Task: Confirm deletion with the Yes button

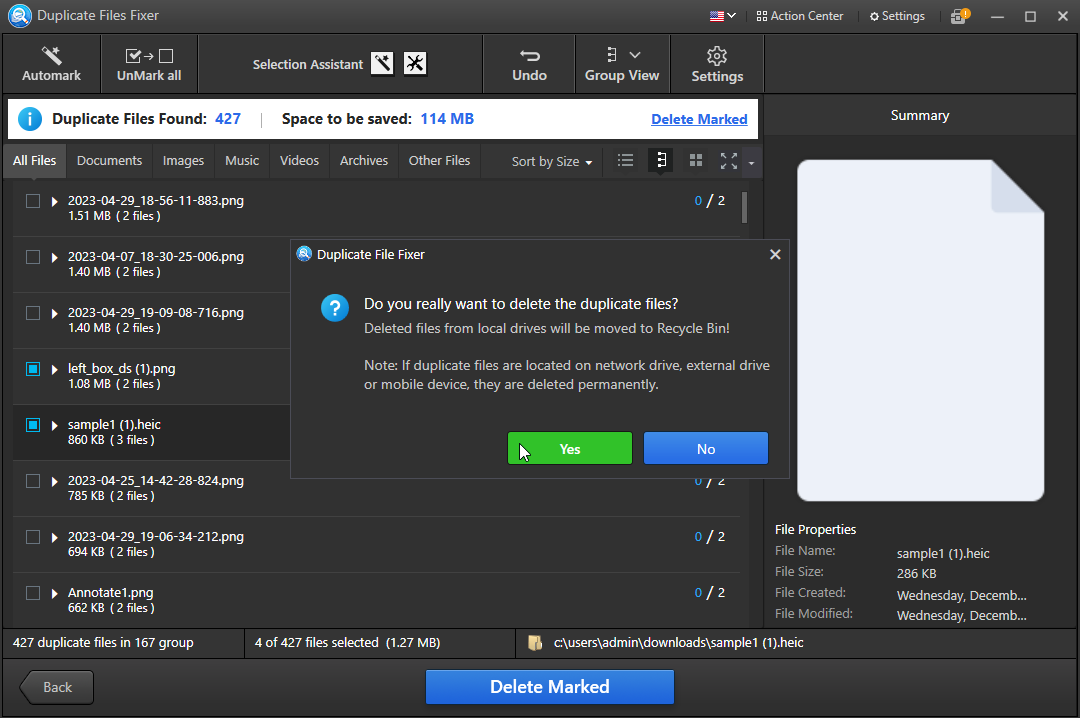Action: pos(569,448)
